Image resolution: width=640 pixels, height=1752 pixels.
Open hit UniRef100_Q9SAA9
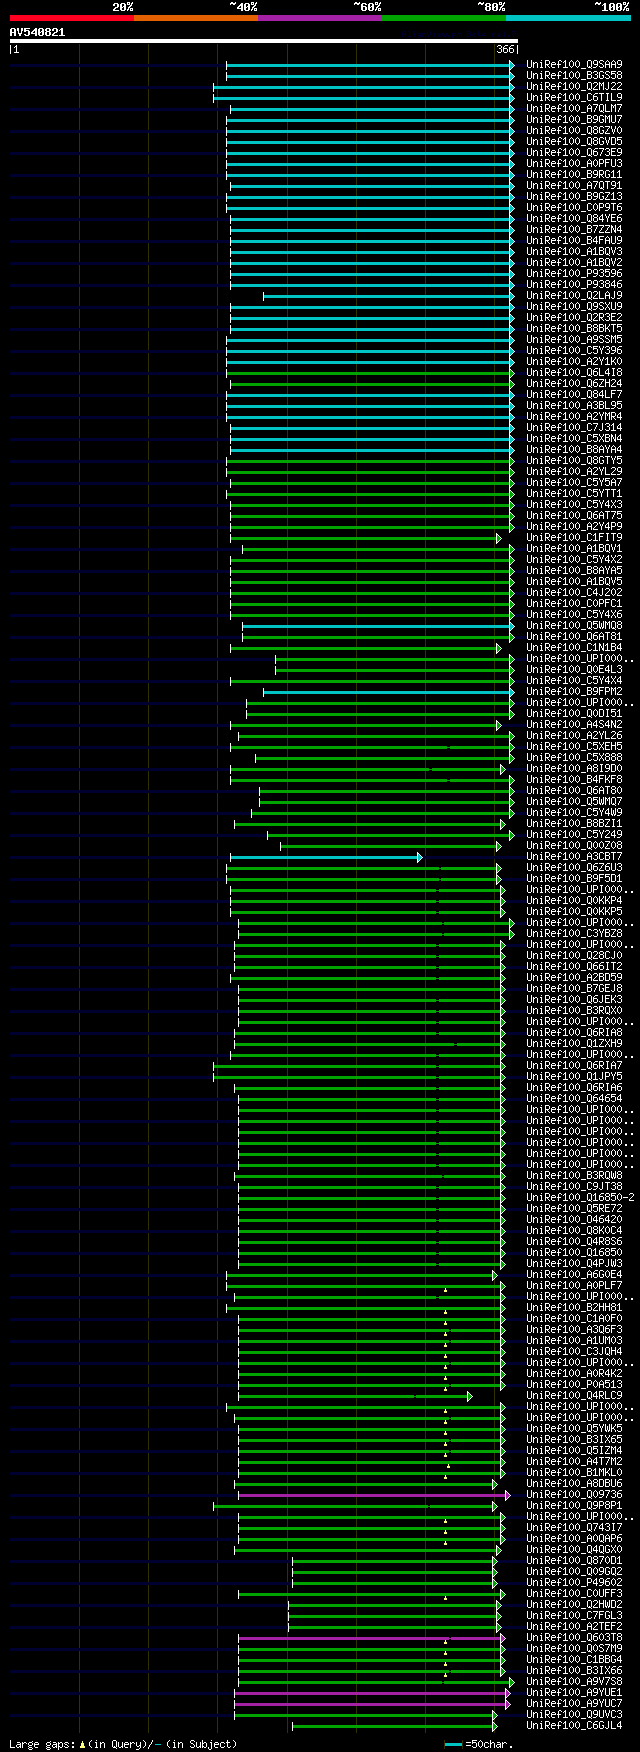tap(574, 65)
